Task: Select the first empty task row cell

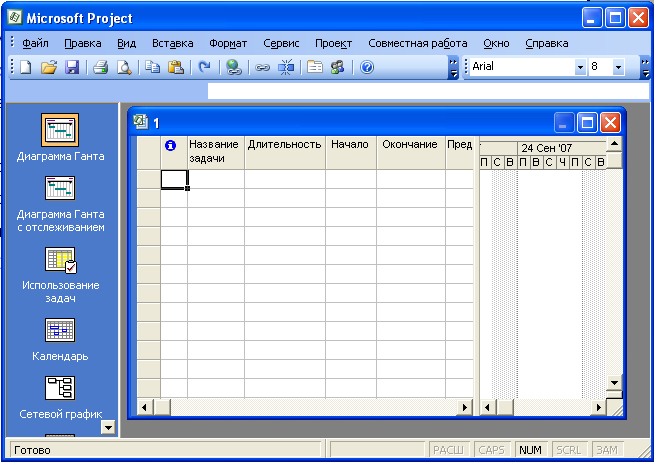Action: click(174, 179)
